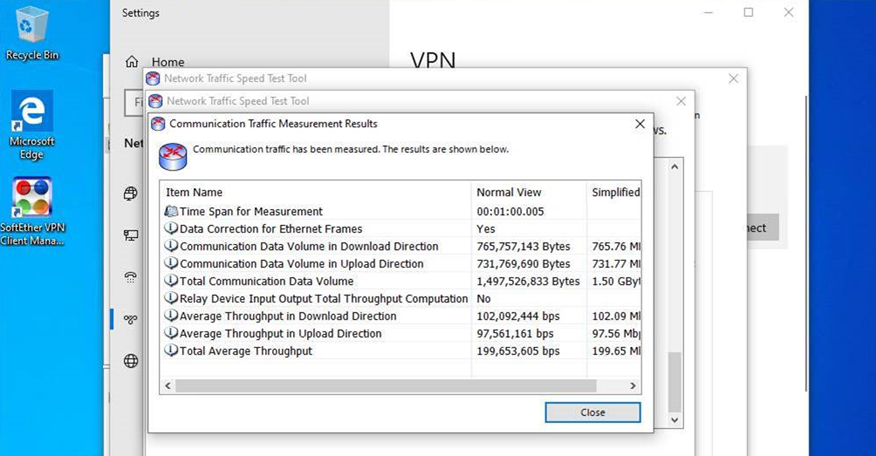The height and width of the screenshot is (456, 876).
Task: Click the horizontal scrollbar right arrow
Action: (x=632, y=386)
